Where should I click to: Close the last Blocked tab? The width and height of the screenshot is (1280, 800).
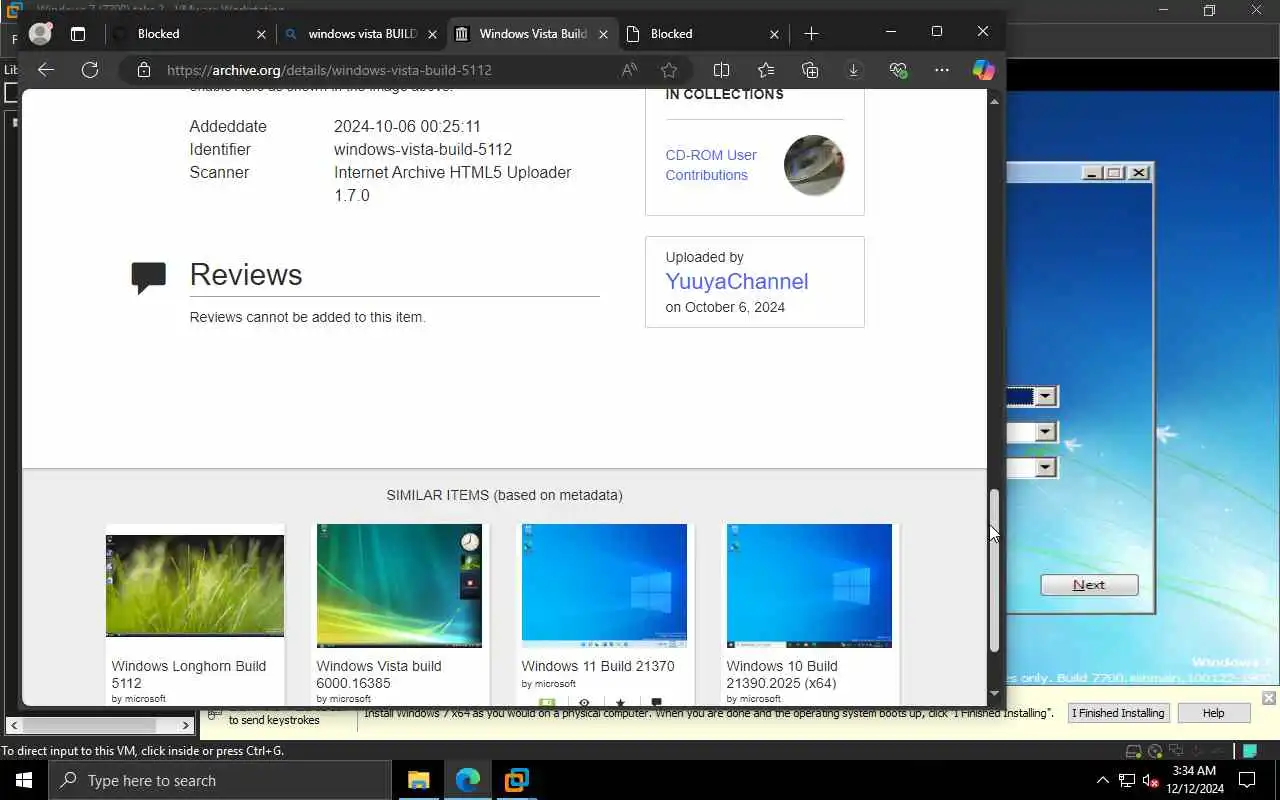[x=774, y=34]
